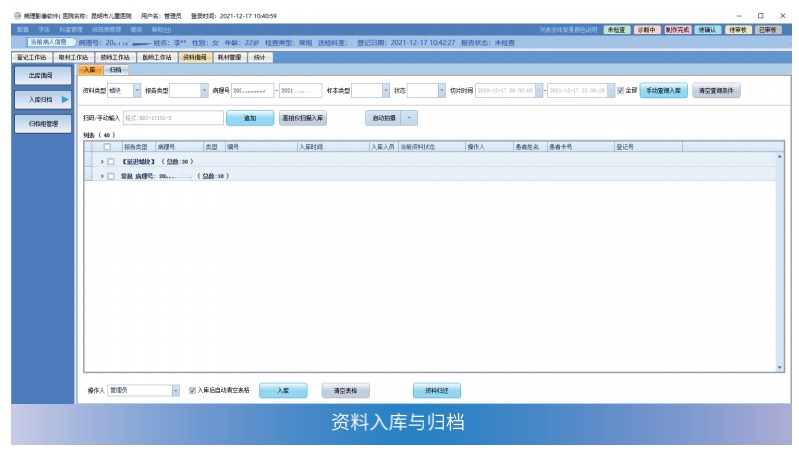Toggle the 全部 checkbox

click(x=620, y=90)
